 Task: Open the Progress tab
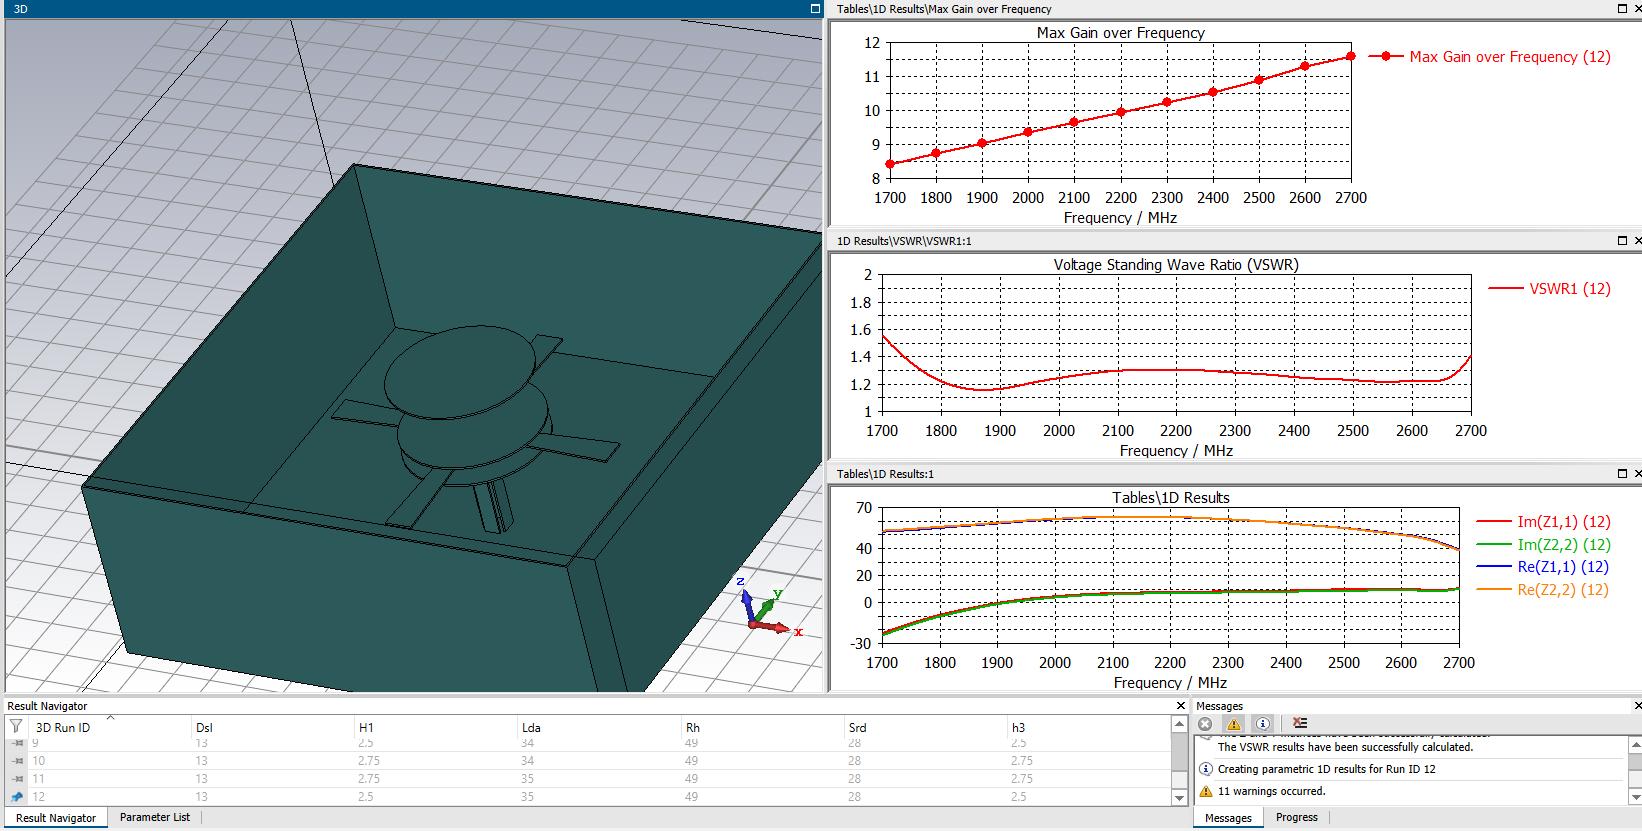pos(1296,817)
